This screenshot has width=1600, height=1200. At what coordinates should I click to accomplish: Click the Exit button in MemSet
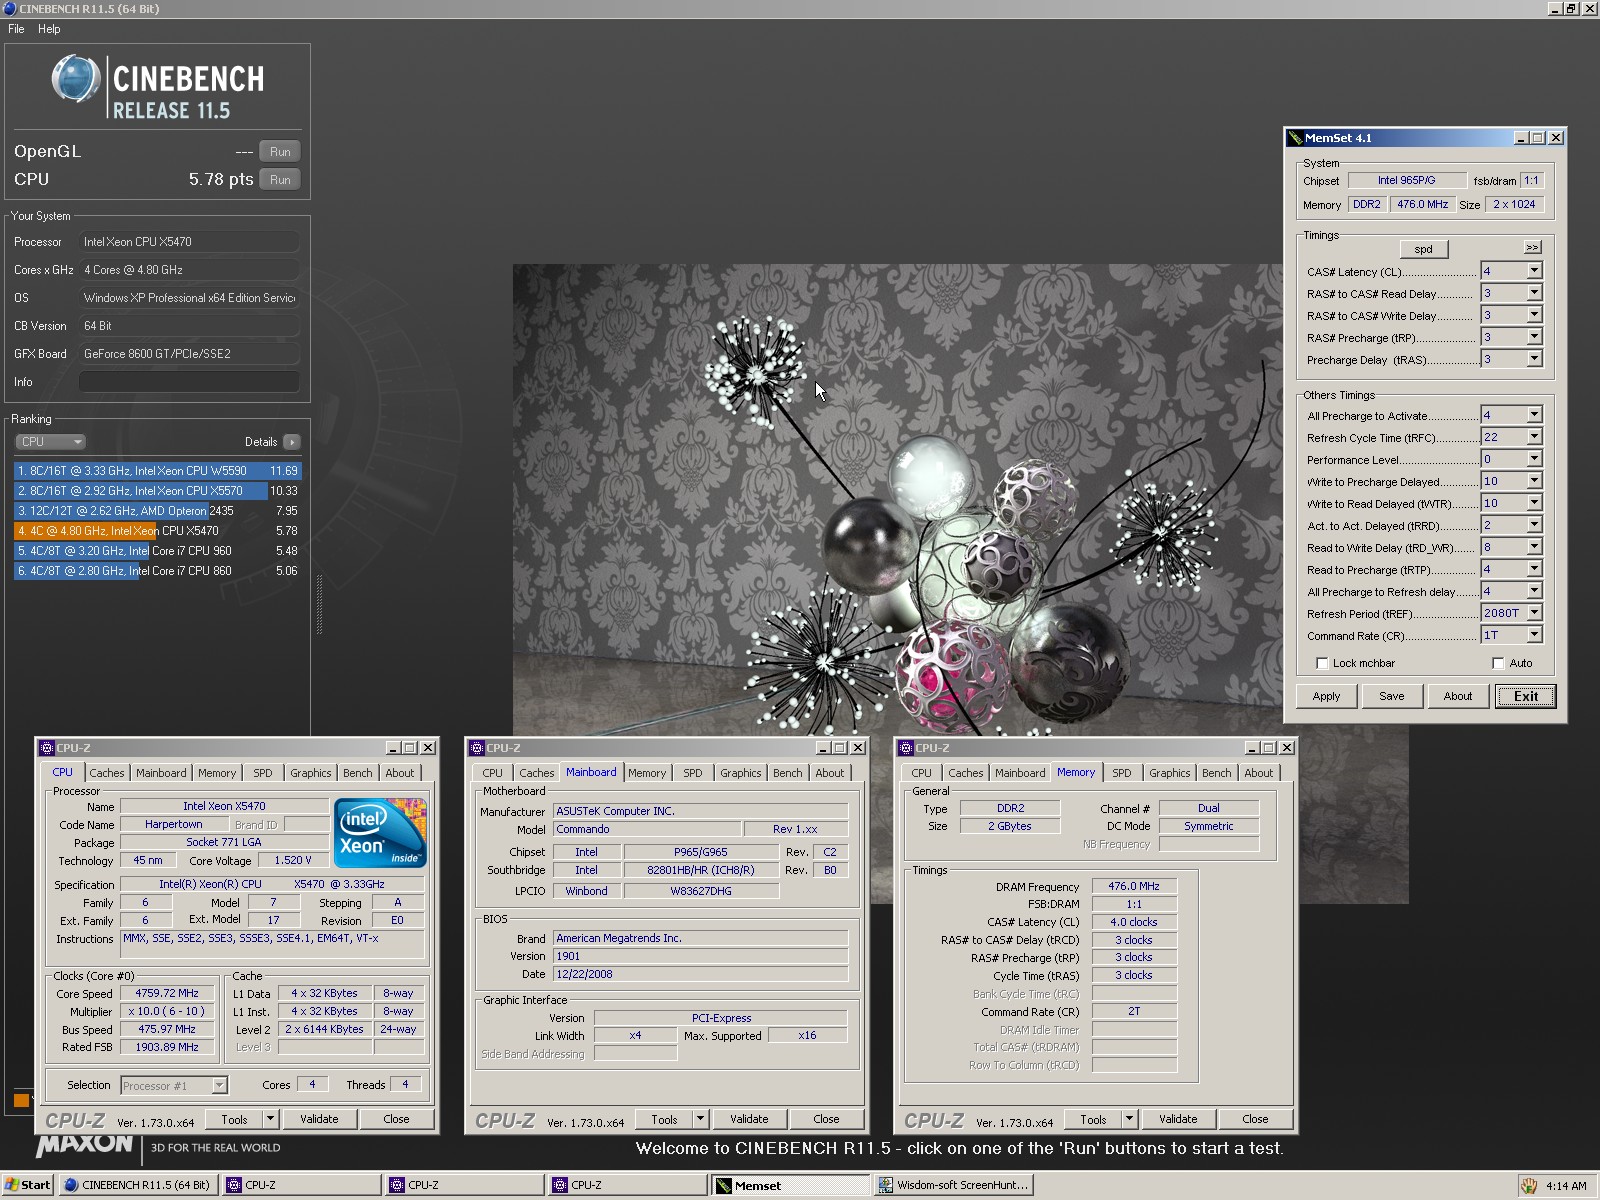(1525, 696)
